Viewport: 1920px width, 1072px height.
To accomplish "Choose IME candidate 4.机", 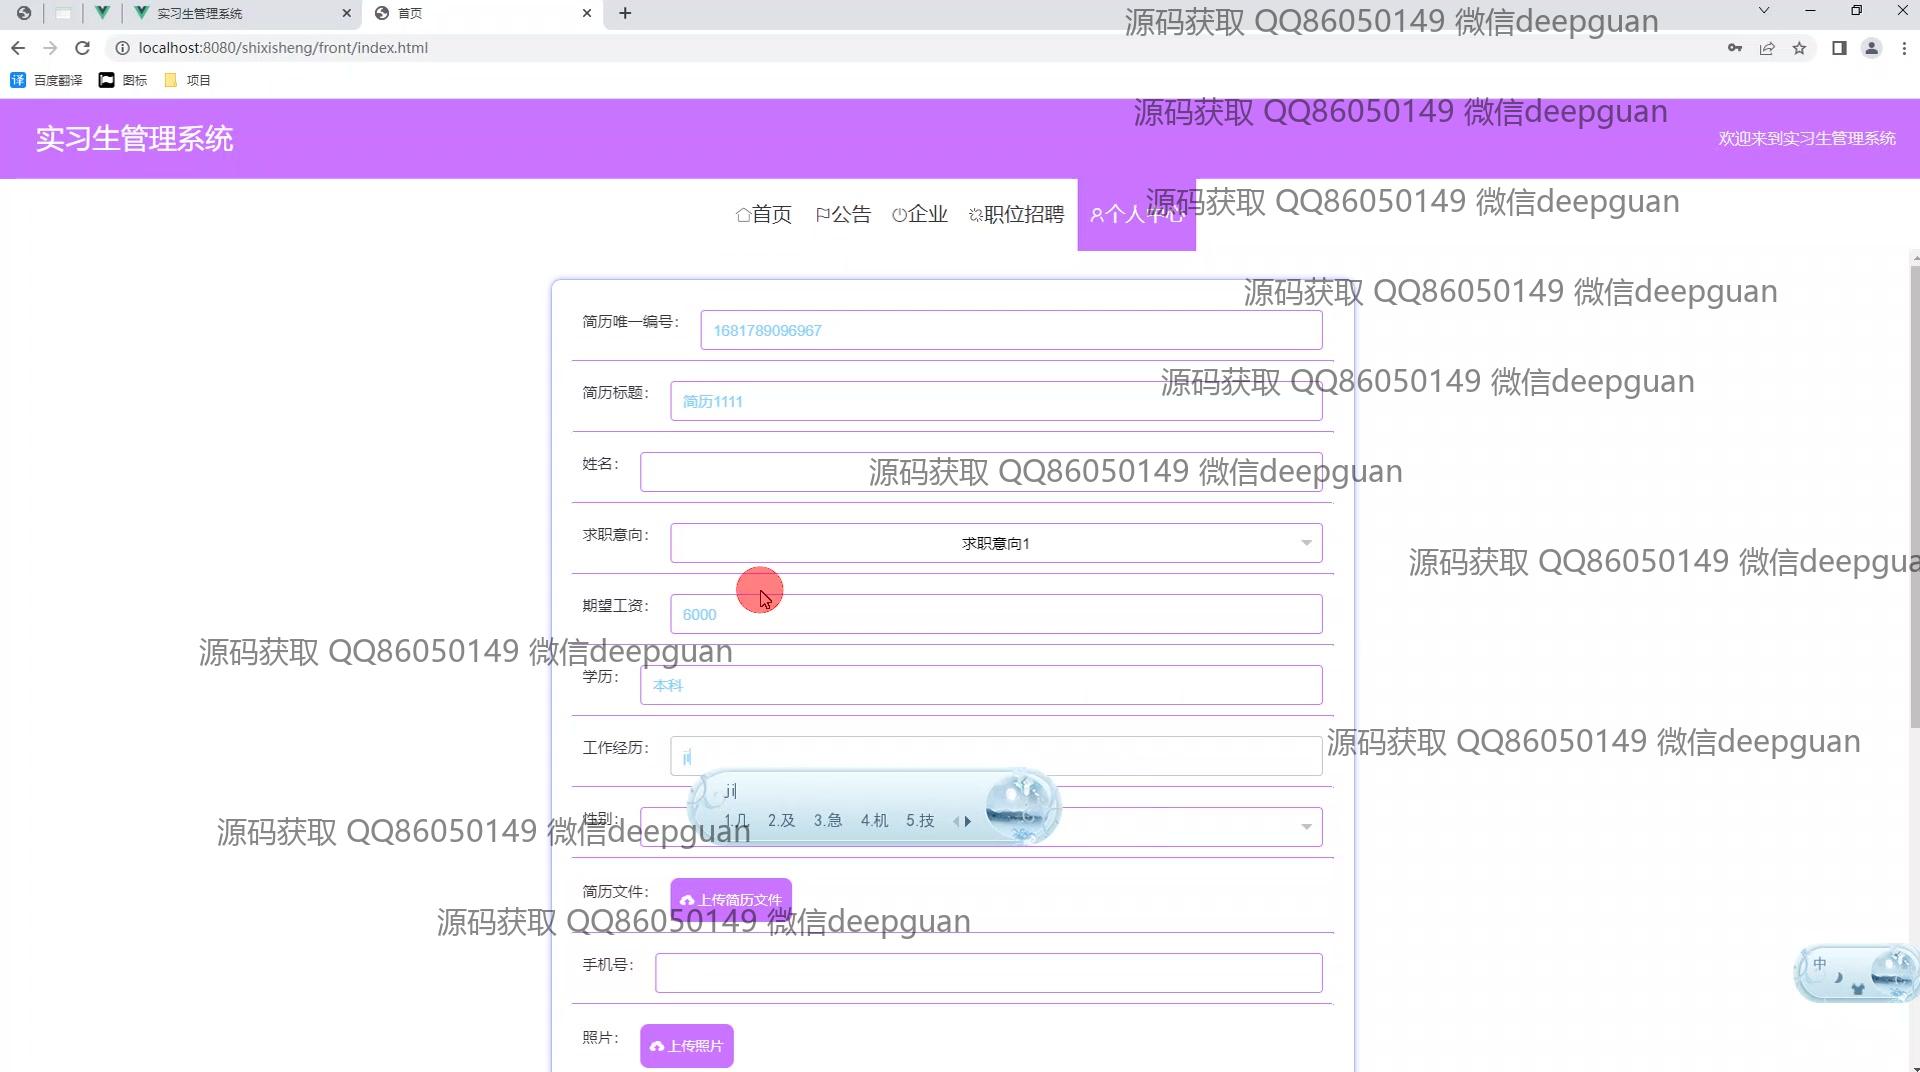I will pyautogui.click(x=874, y=821).
